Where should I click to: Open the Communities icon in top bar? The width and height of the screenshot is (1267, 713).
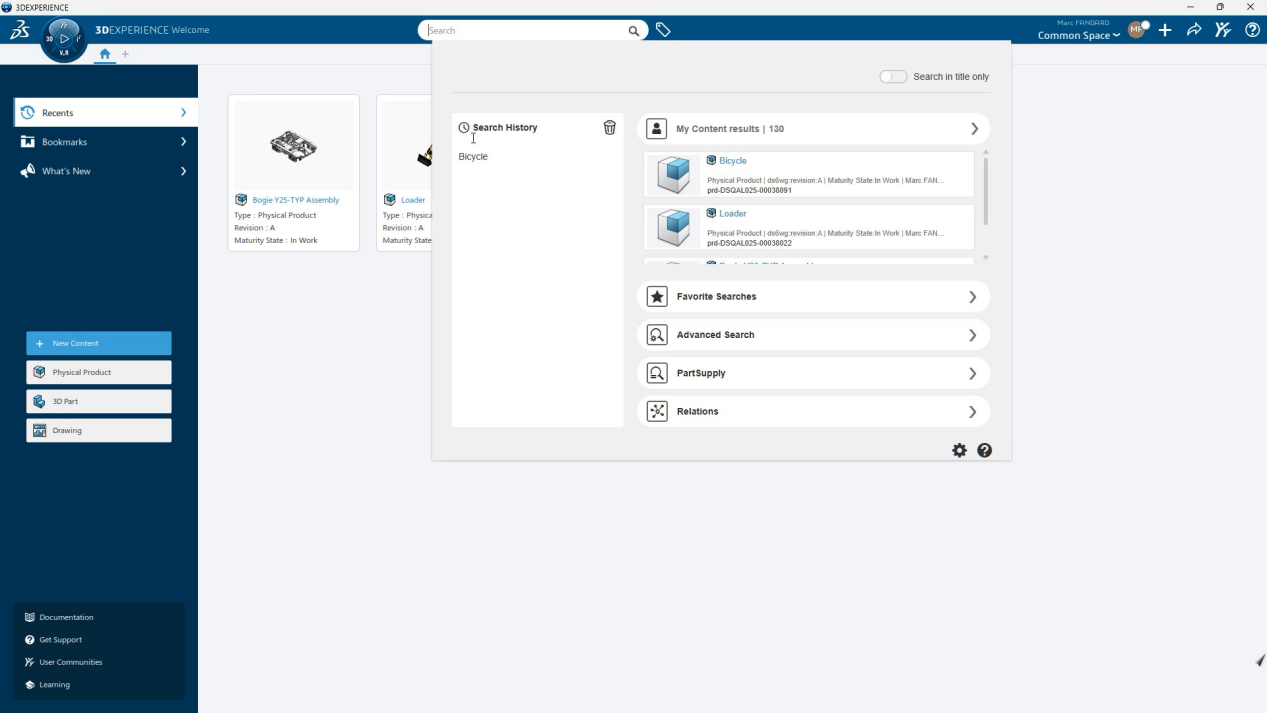click(1223, 30)
